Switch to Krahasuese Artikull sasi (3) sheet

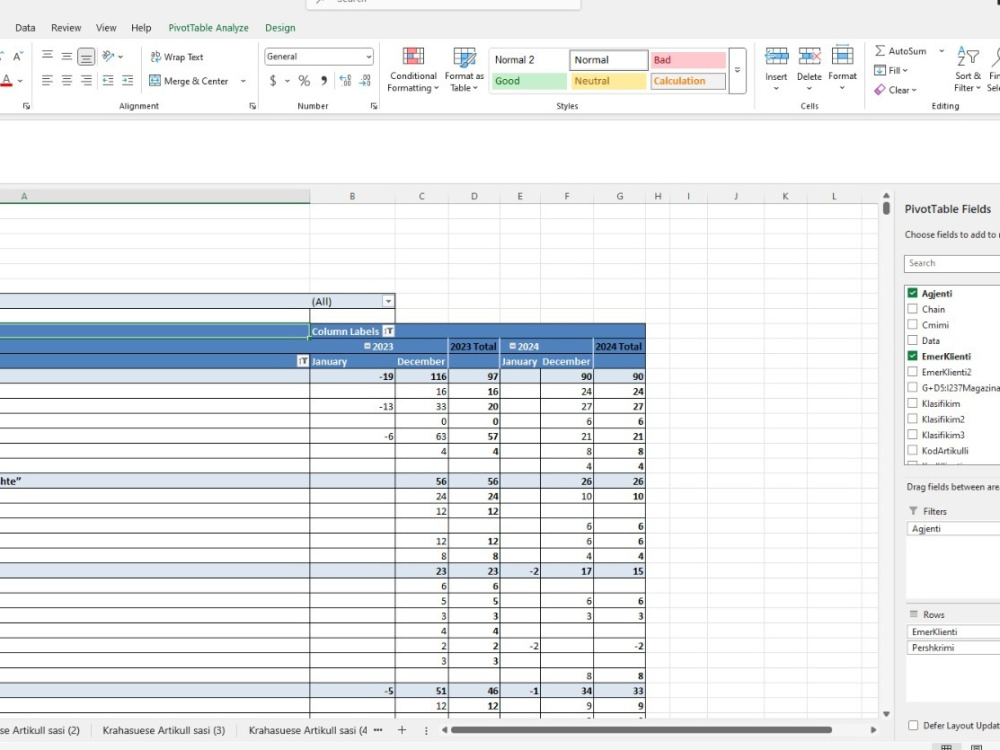click(x=164, y=730)
